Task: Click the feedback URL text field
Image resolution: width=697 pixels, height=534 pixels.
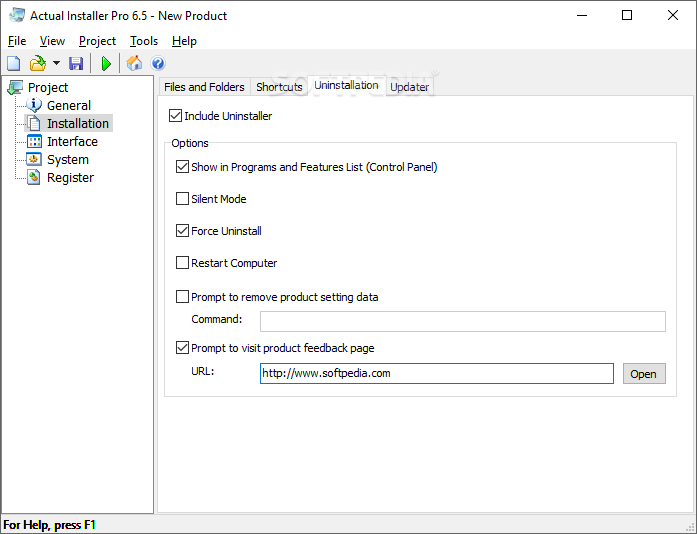Action: [x=436, y=374]
